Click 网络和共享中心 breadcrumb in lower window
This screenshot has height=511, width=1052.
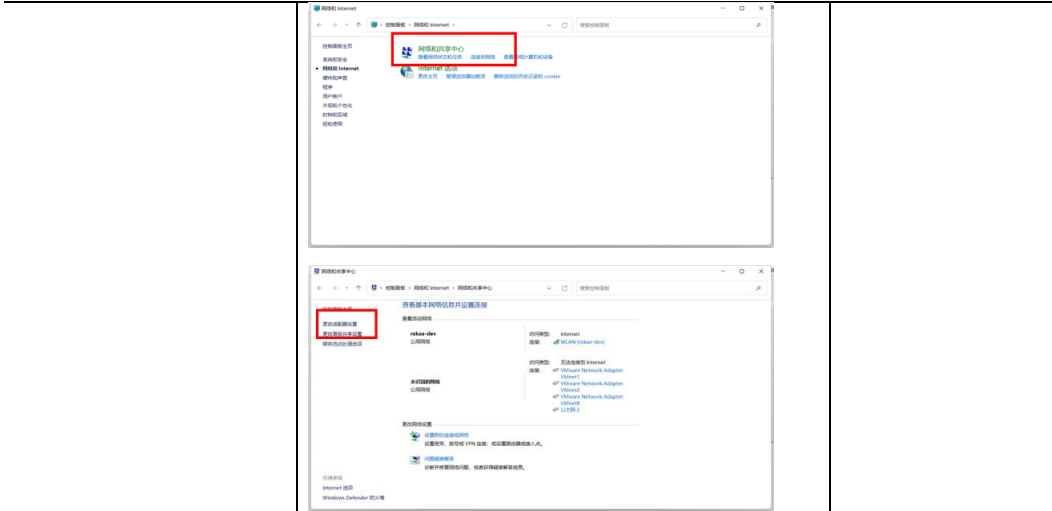coord(475,288)
